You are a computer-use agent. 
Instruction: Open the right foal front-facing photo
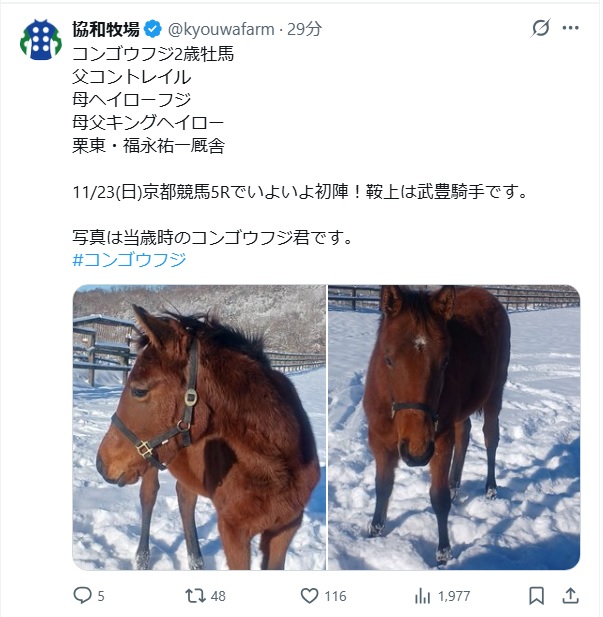click(x=454, y=427)
